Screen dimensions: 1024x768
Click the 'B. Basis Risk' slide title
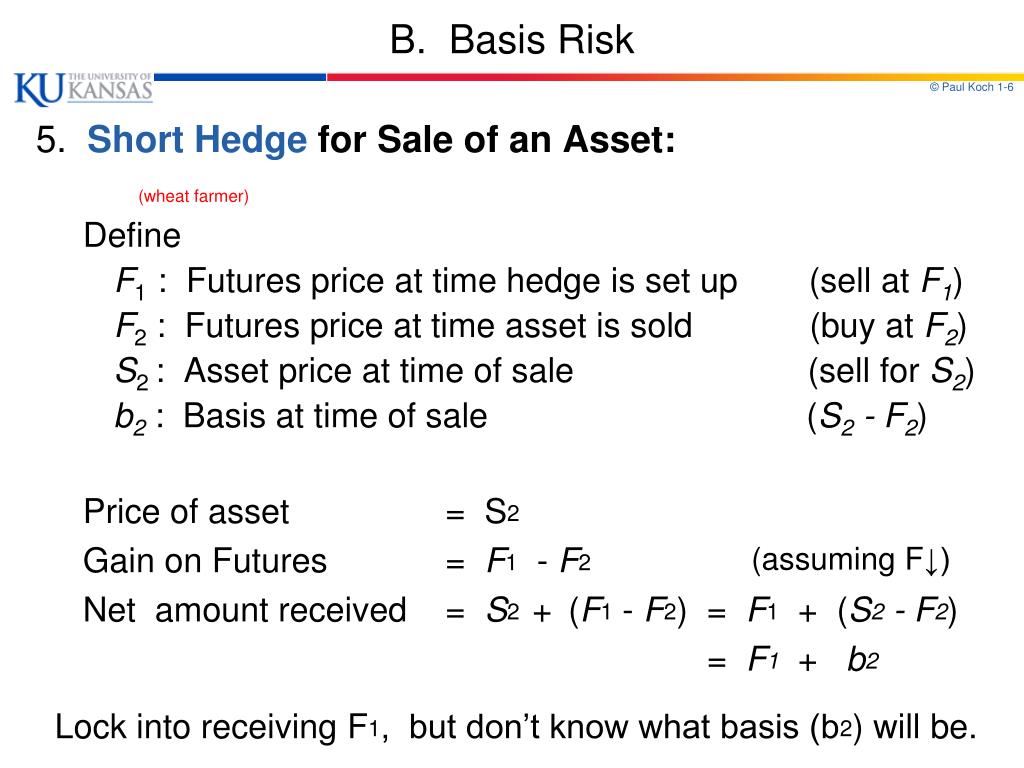511,40
